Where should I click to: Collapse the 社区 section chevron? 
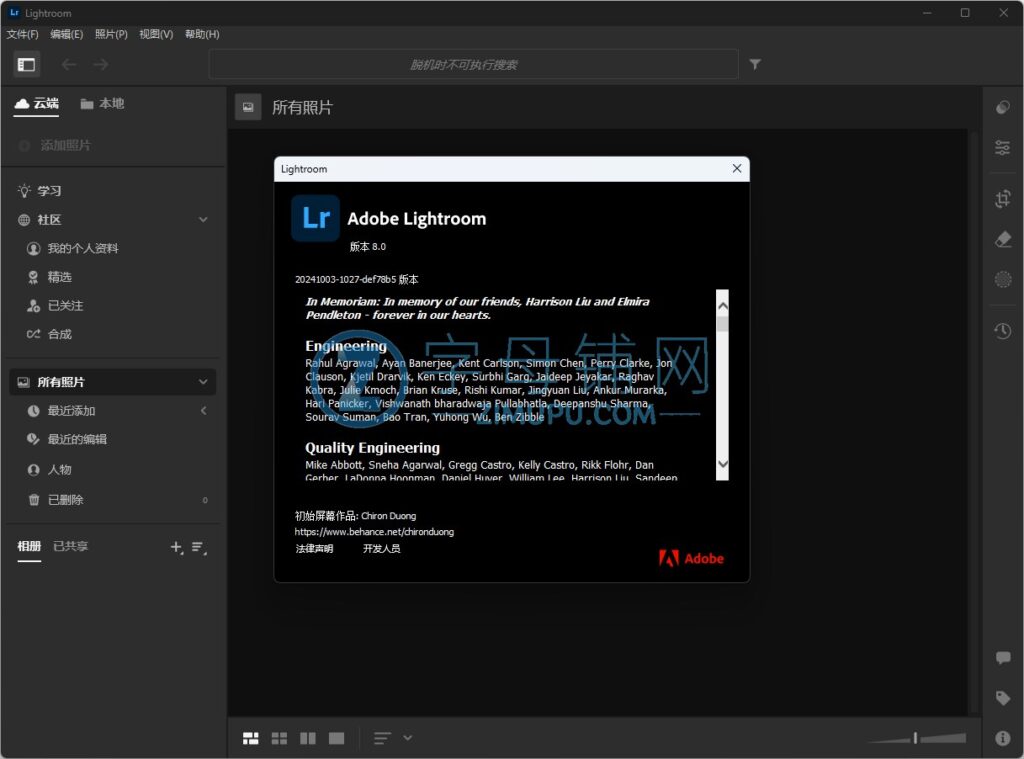pos(203,219)
